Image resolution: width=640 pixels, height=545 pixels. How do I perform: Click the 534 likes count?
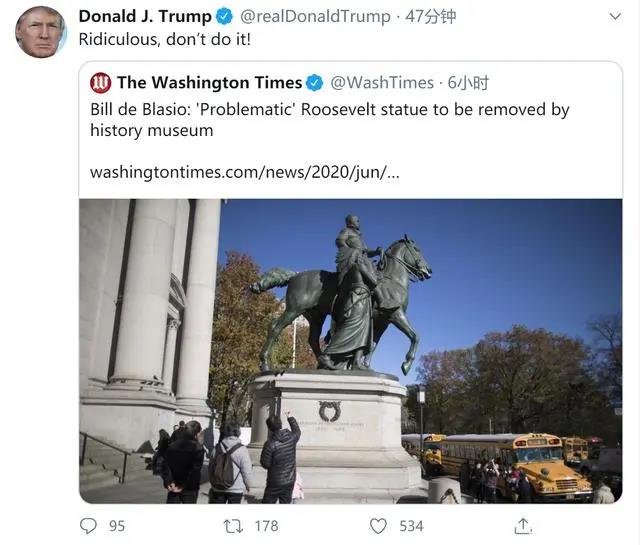click(411, 526)
